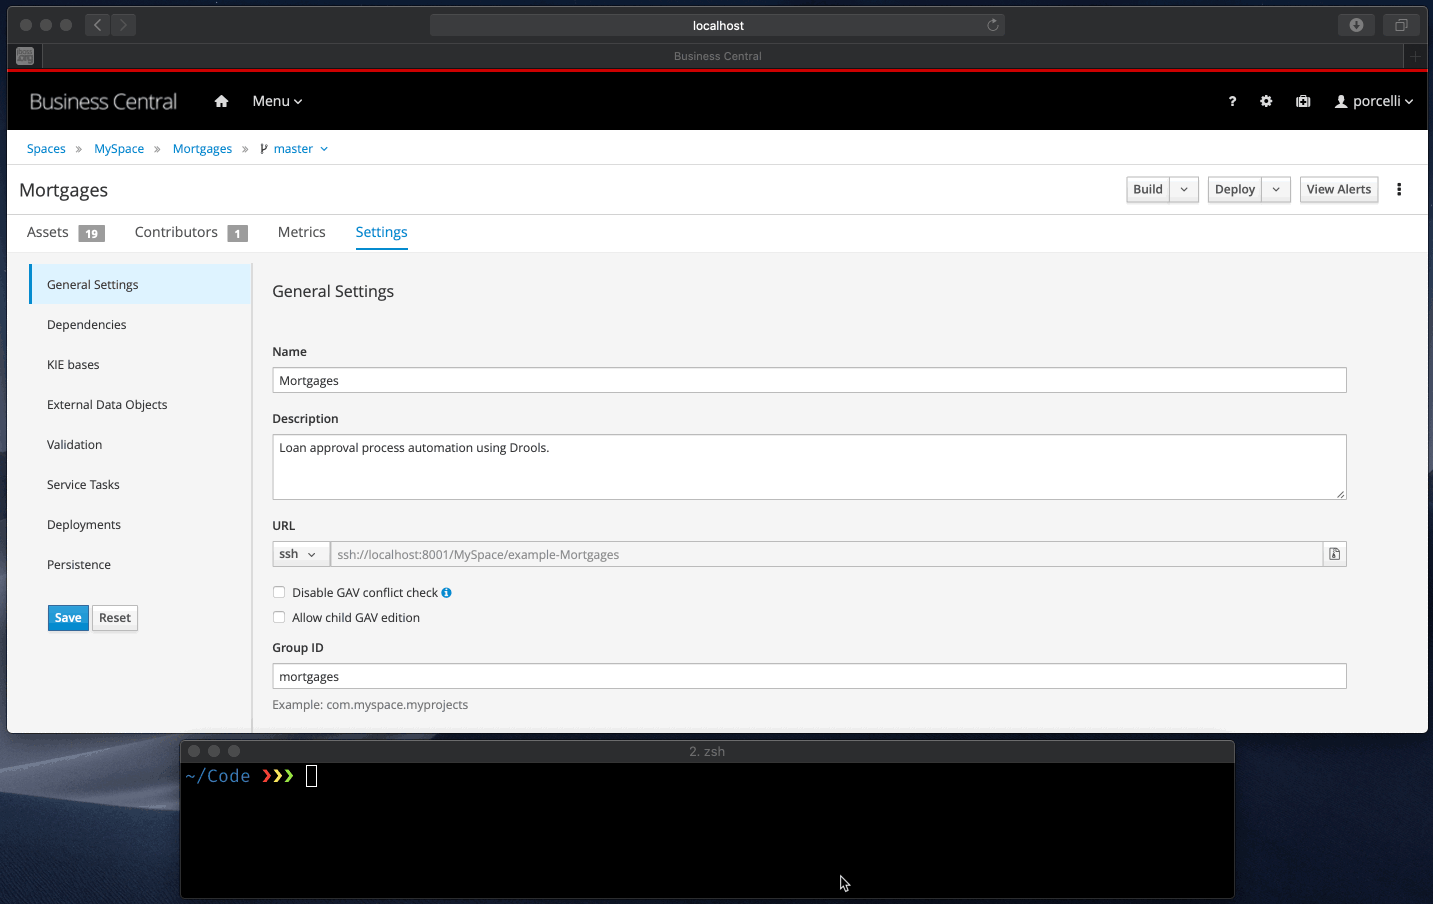This screenshot has height=904, width=1433.
Task: Click the info icon beside GAV conflict check
Action: pos(446,593)
